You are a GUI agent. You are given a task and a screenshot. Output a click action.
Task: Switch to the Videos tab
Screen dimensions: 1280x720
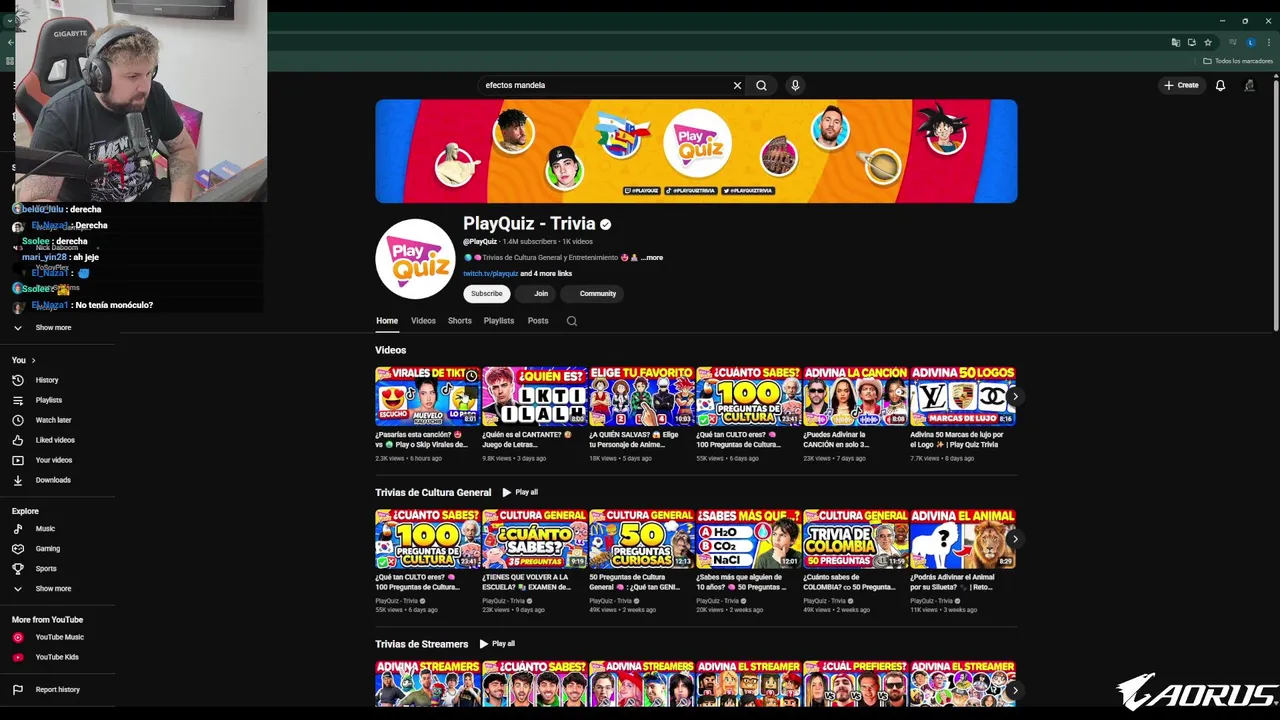pos(423,321)
